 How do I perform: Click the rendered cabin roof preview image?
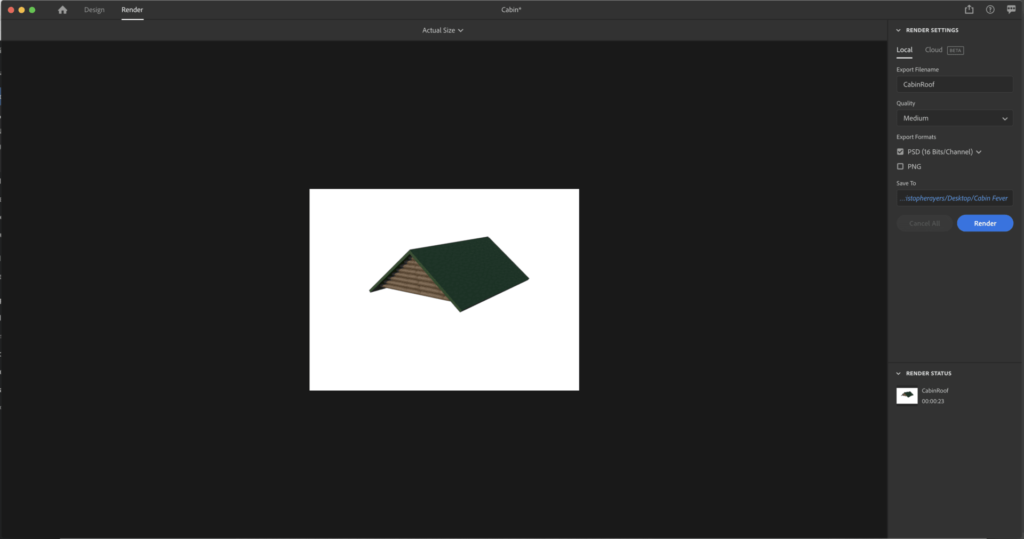444,289
